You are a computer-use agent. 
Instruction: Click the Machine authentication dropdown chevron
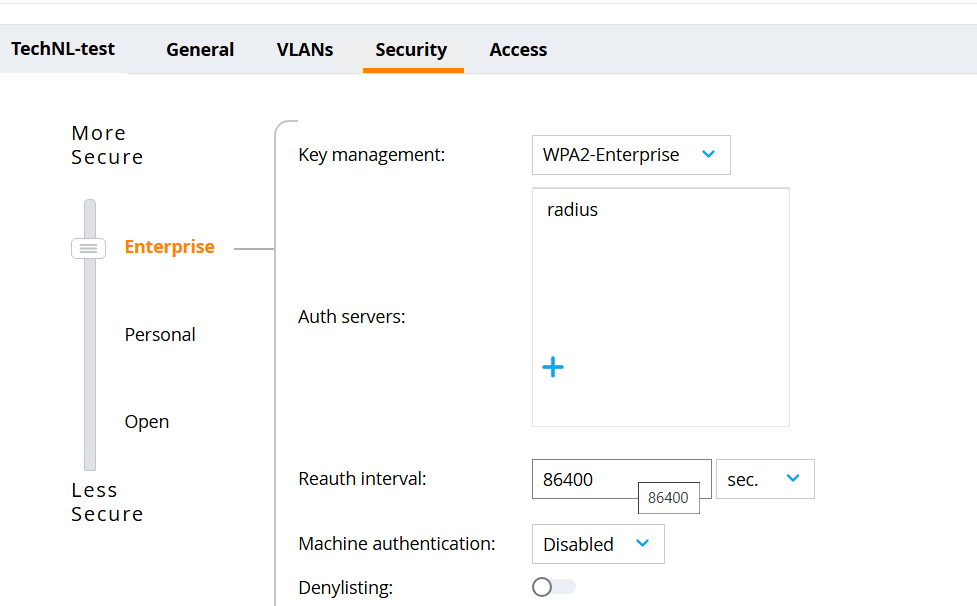click(x=643, y=543)
